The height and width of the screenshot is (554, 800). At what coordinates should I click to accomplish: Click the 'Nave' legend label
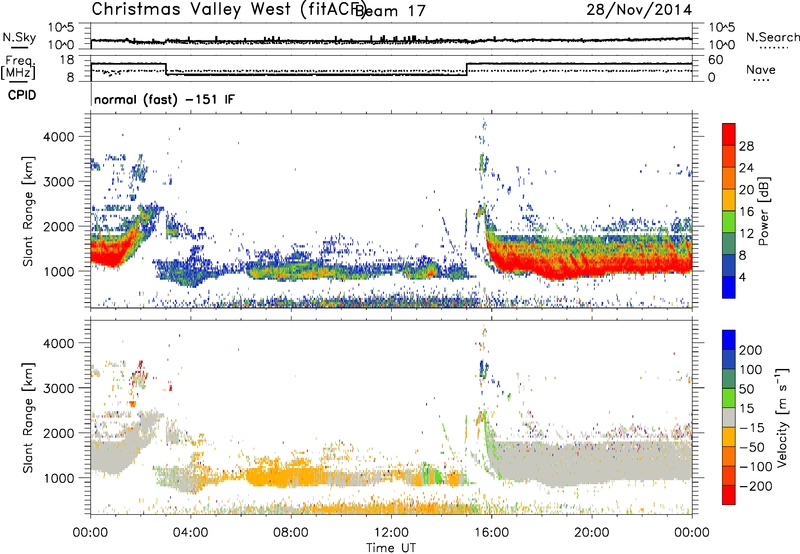[761, 70]
